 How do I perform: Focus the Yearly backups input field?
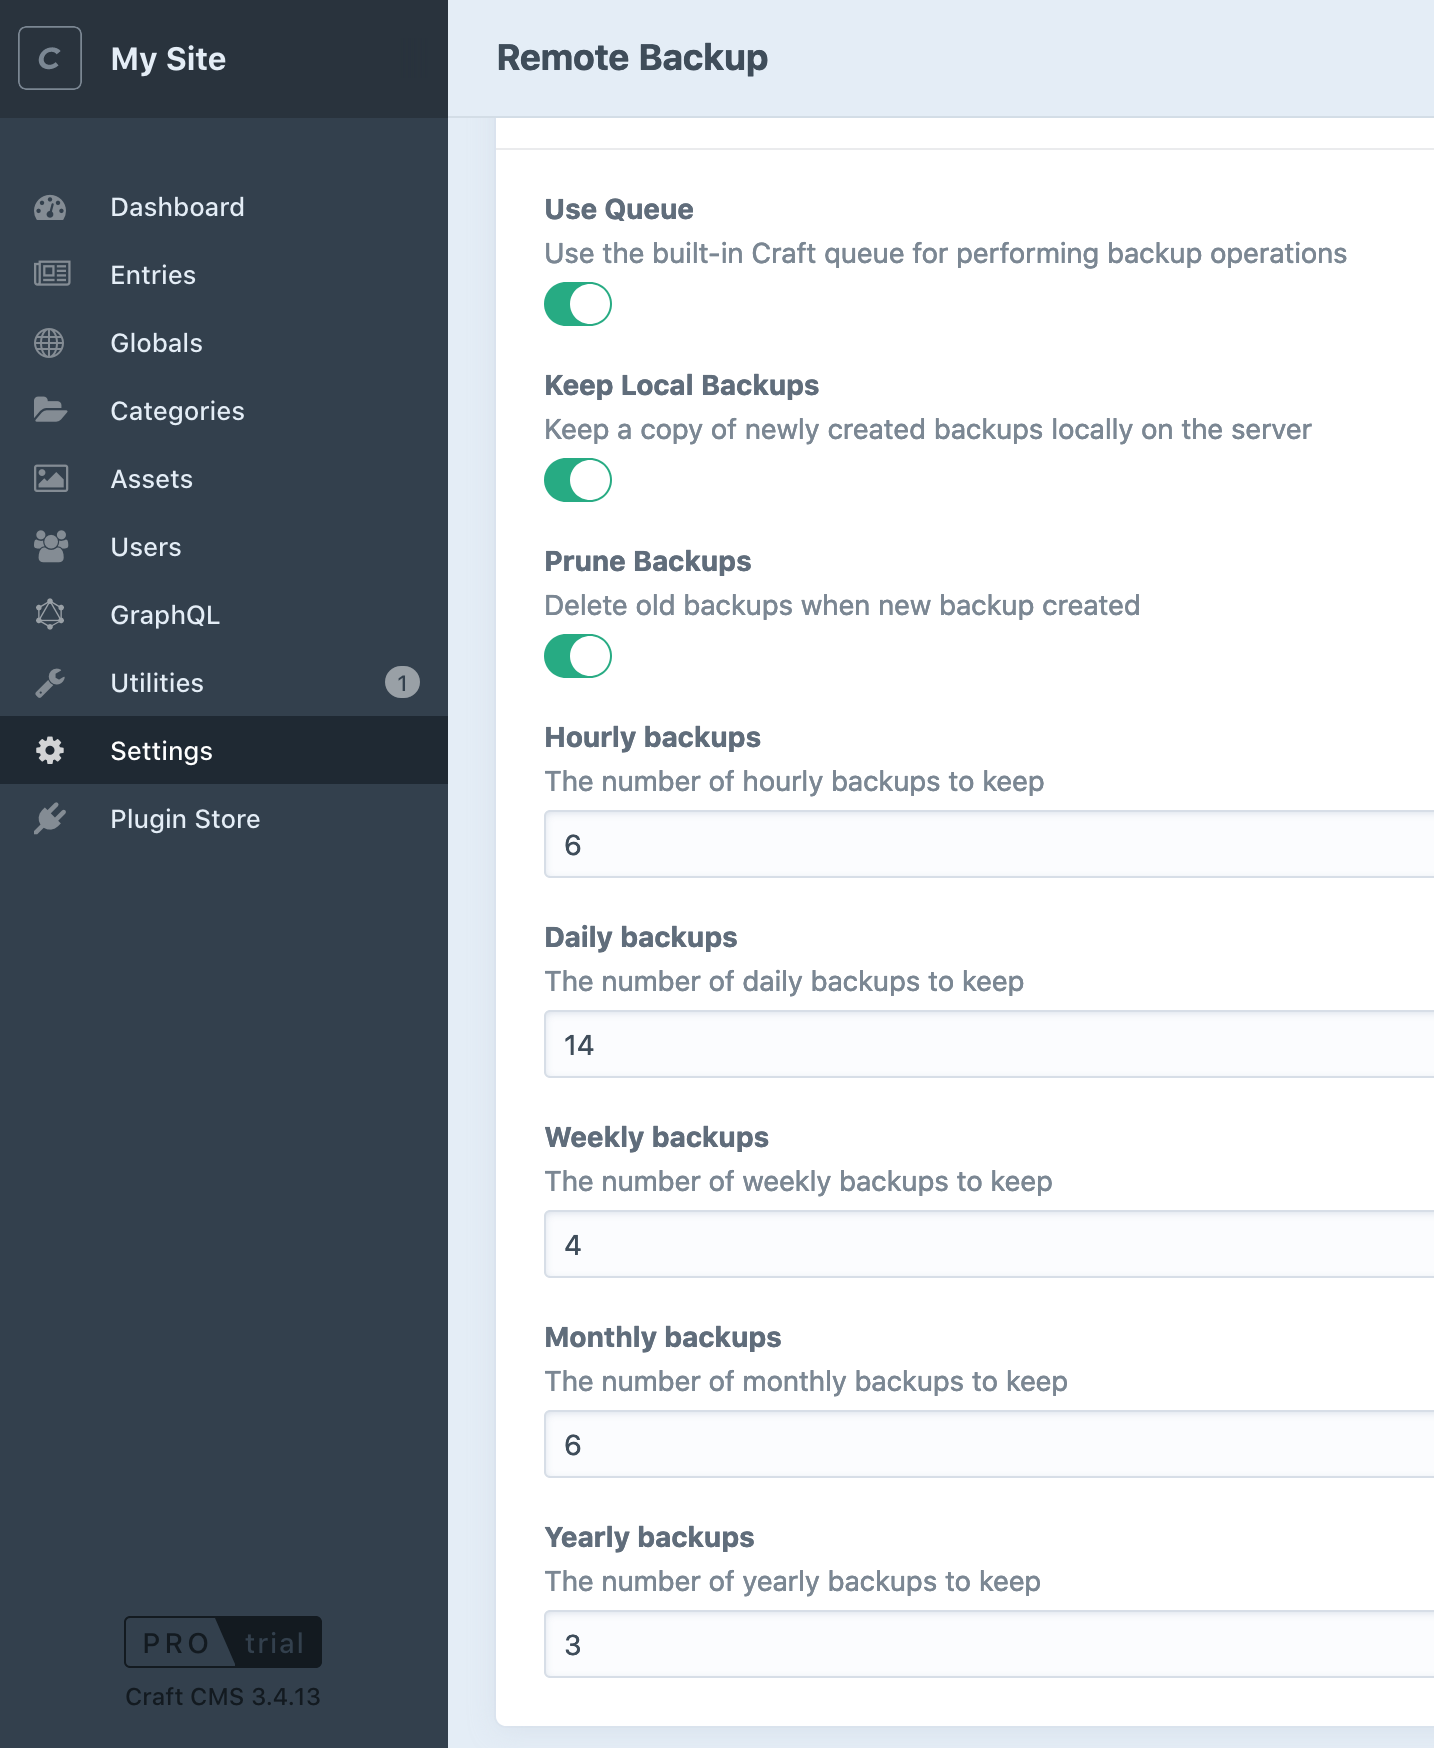tap(989, 1644)
